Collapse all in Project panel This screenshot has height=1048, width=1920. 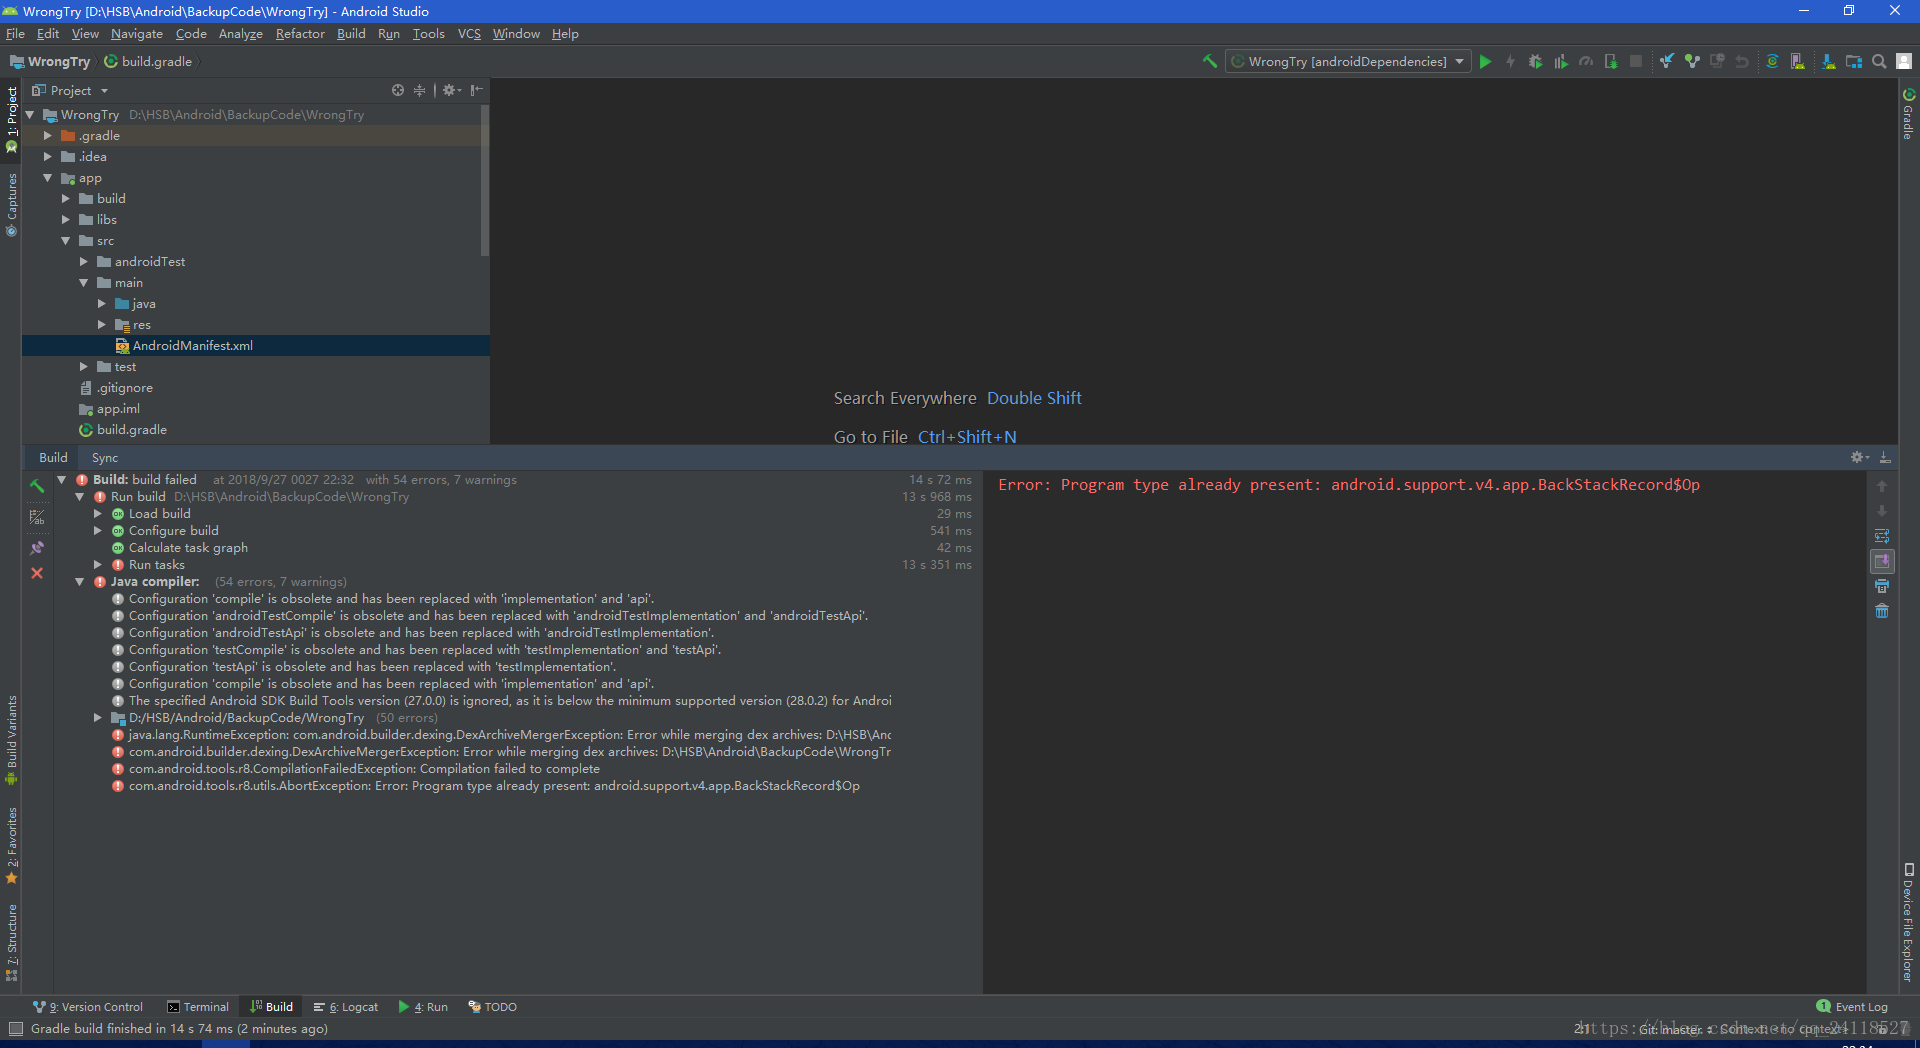pos(420,90)
